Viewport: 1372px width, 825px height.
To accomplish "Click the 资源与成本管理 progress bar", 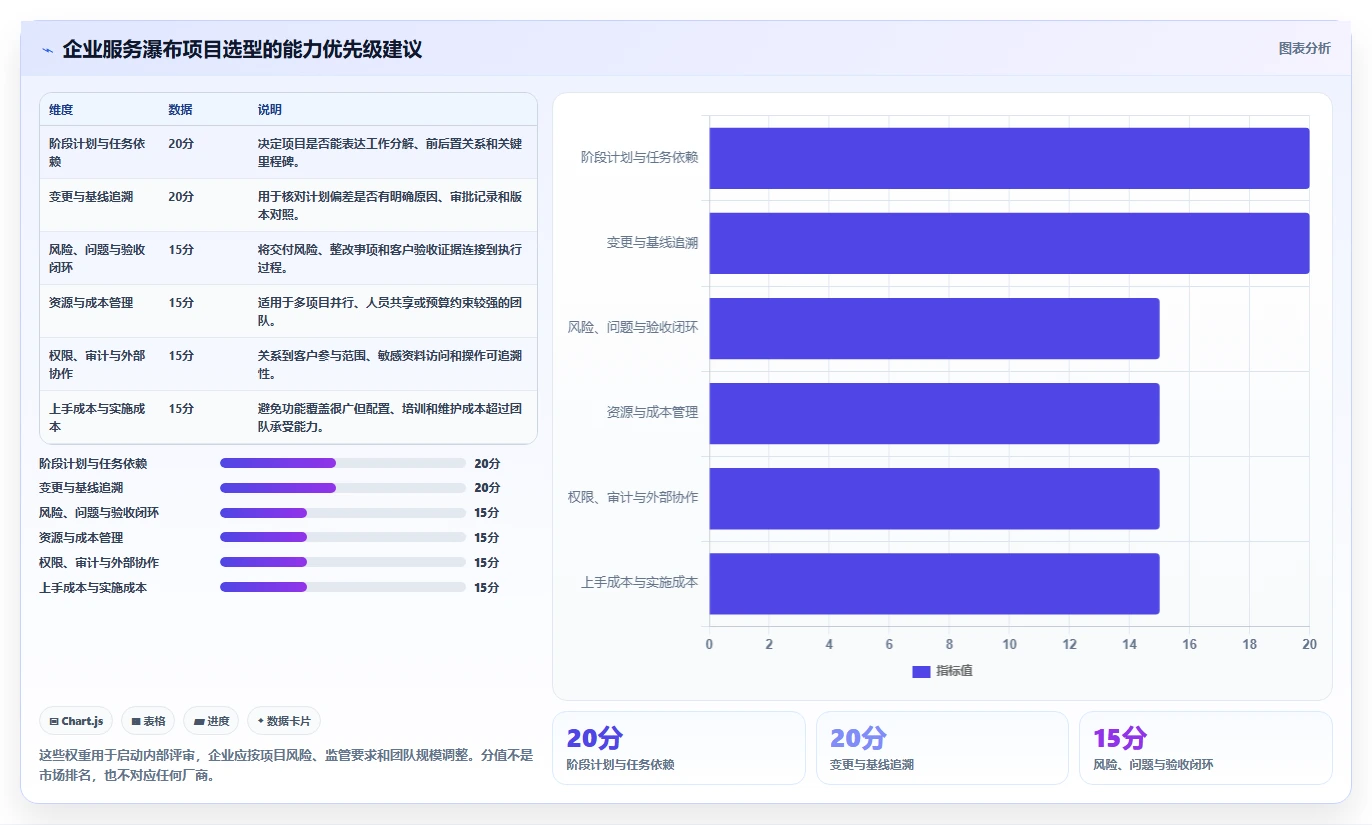I will [342, 537].
